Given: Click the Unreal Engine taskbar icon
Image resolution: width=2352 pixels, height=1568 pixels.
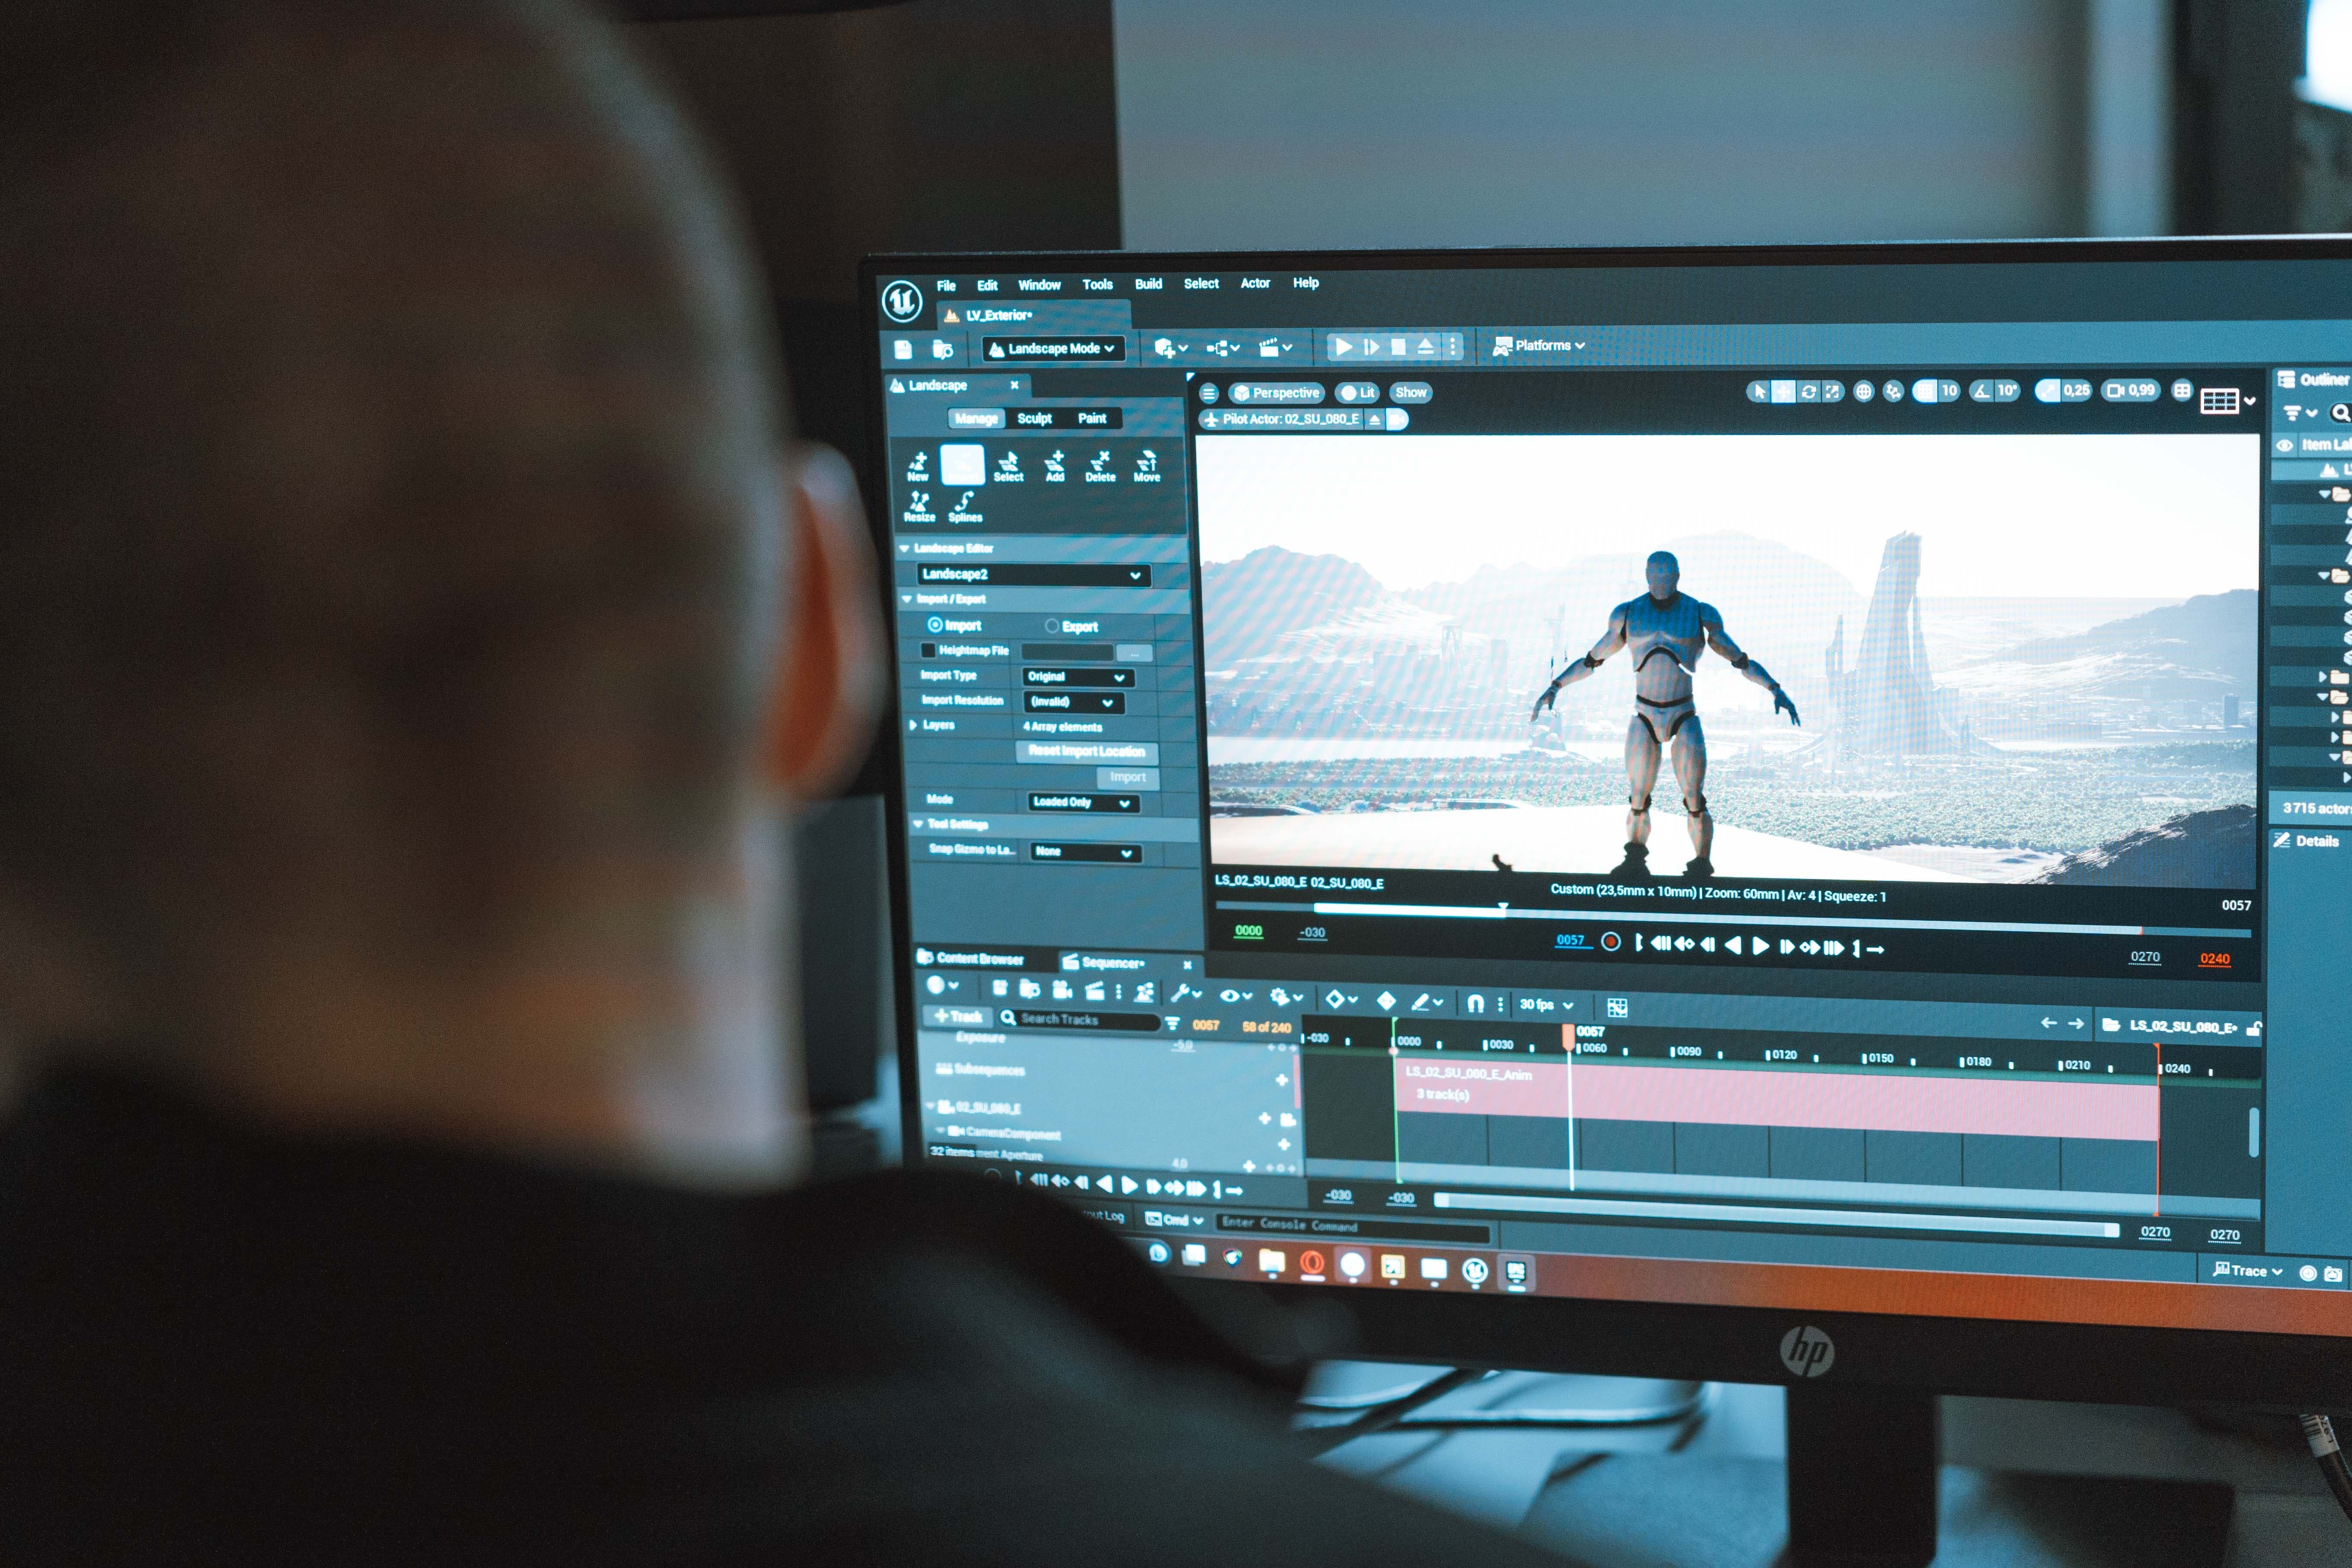Looking at the screenshot, I should click(1474, 1270).
